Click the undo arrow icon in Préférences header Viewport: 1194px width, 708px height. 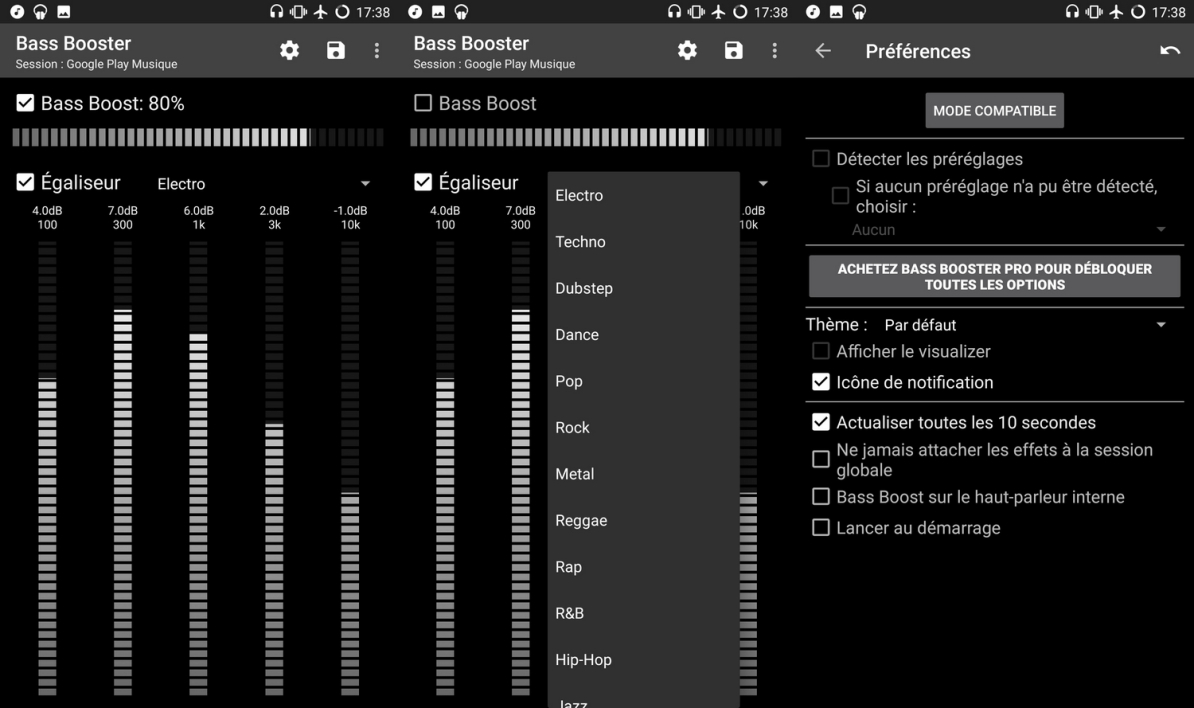pyautogui.click(x=1169, y=51)
